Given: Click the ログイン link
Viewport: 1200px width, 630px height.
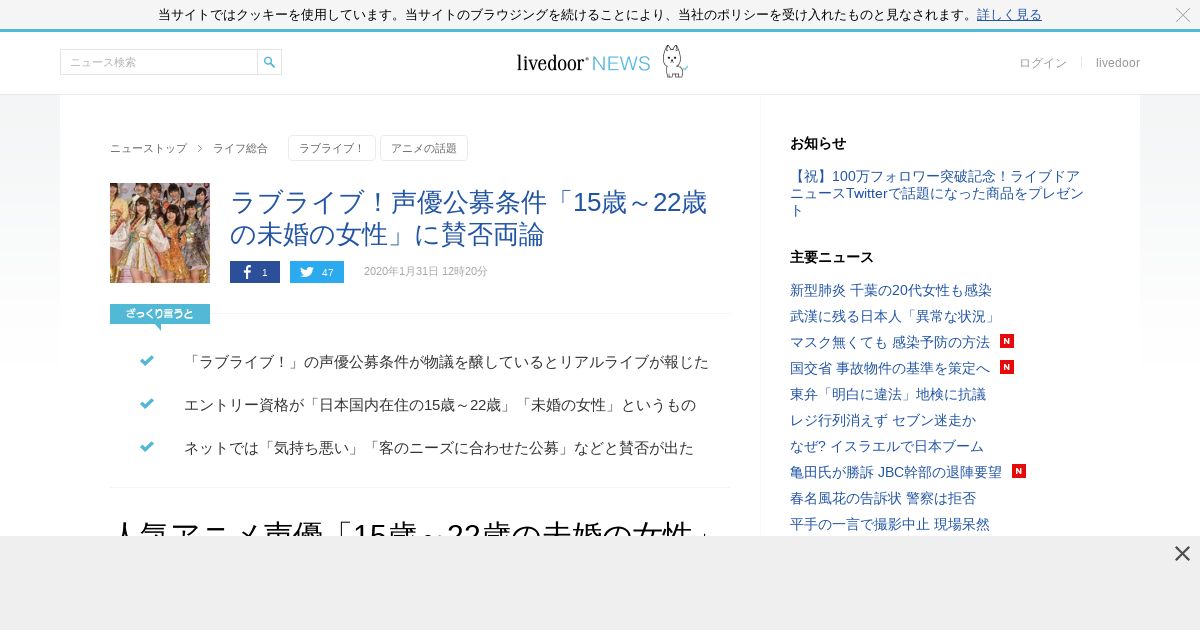Looking at the screenshot, I should click(x=1043, y=63).
